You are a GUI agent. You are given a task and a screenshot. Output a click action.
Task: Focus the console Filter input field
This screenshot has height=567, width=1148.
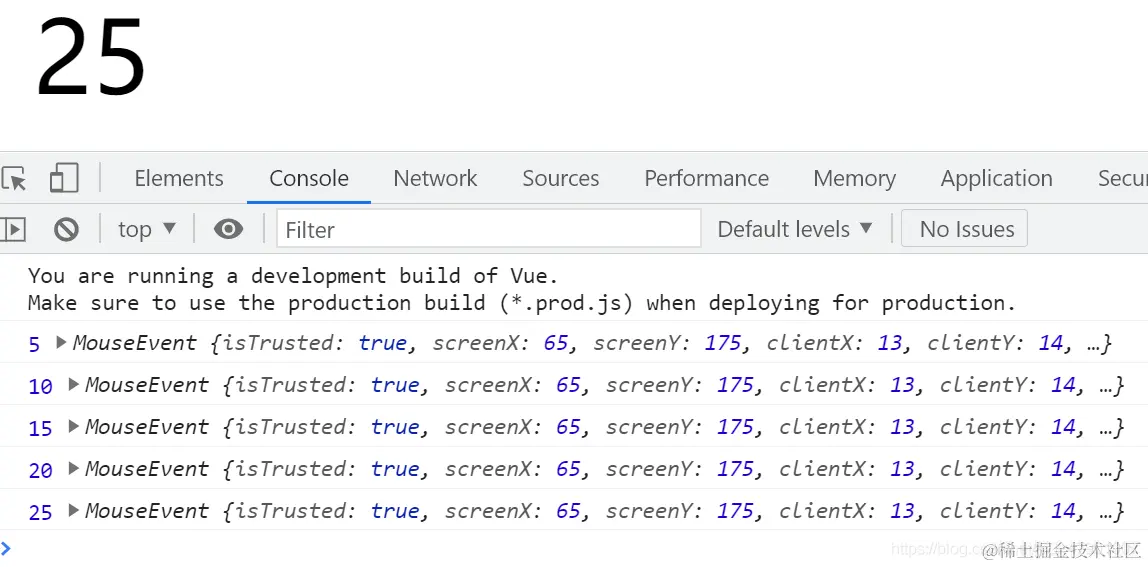click(x=488, y=229)
